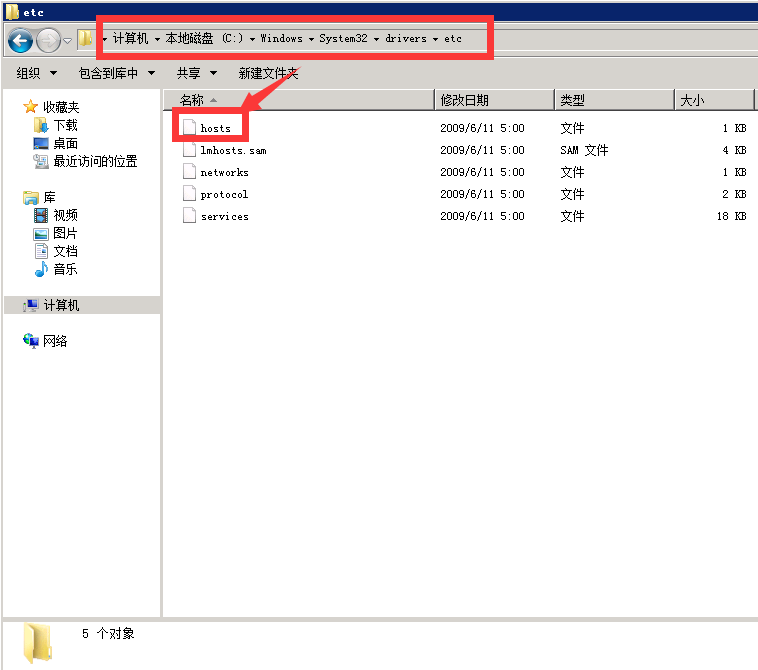Viewport: 758px width, 670px height.
Task: Click the 视频 film icon
Action: point(41,215)
